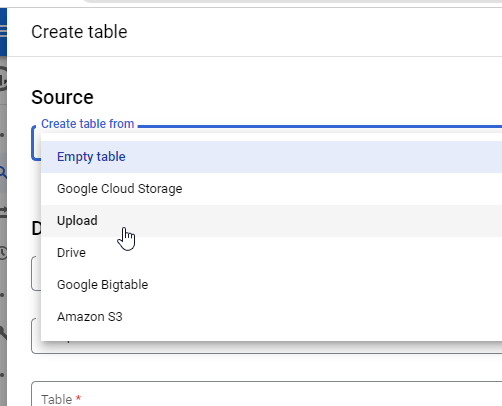The width and height of the screenshot is (502, 406).
Task: Open the hamburger navigation menu
Action: [x=3, y=31]
